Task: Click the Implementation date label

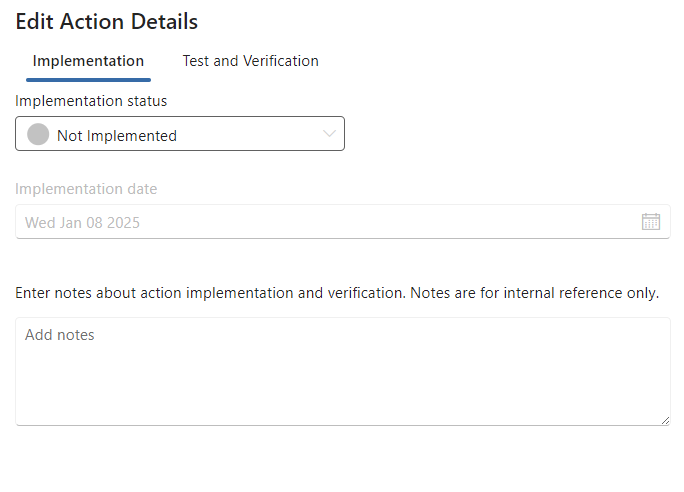Action: (x=86, y=189)
